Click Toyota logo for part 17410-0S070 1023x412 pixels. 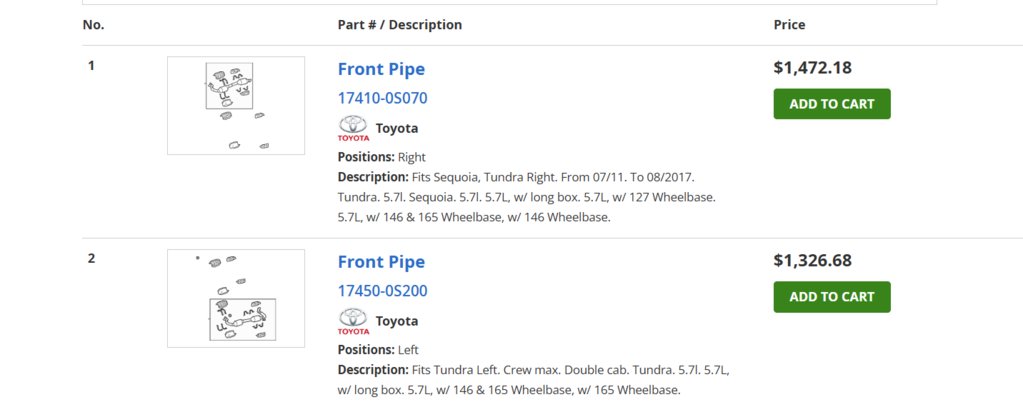click(x=353, y=129)
